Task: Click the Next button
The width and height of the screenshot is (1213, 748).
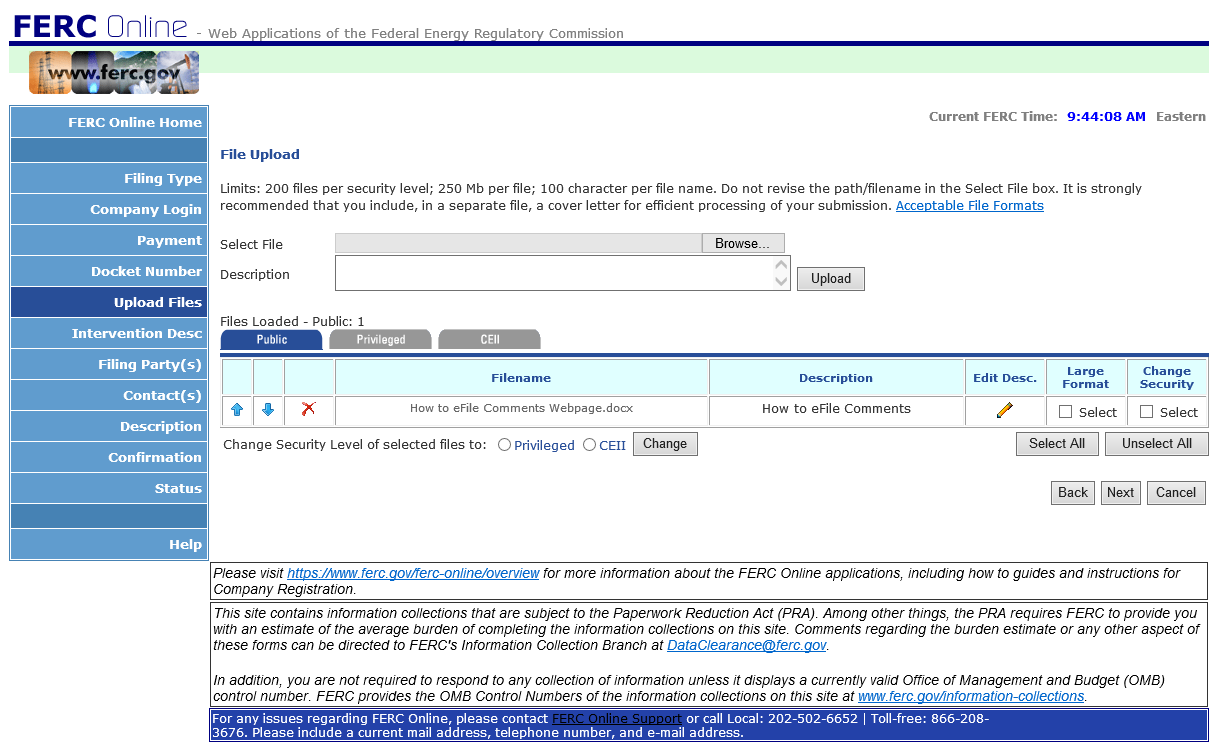Action: 1121,493
